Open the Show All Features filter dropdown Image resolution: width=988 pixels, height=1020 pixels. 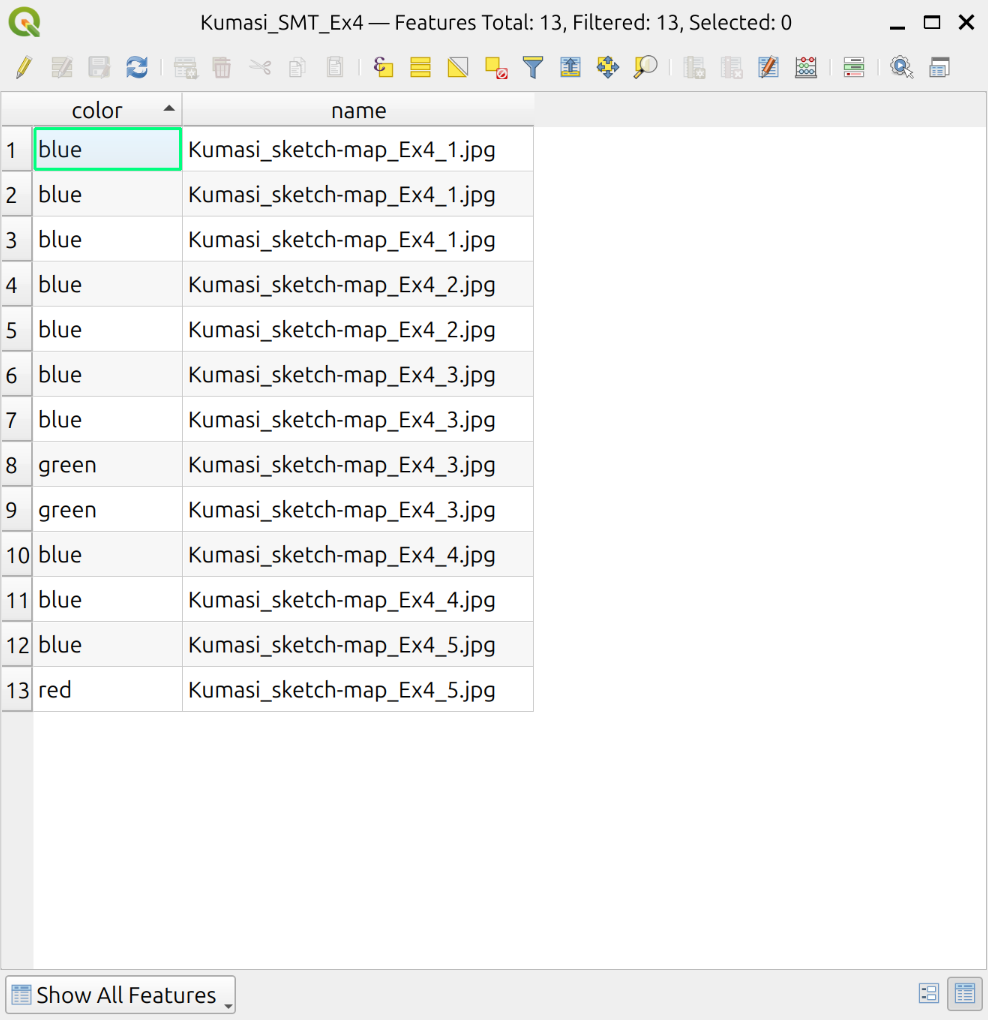click(x=120, y=995)
